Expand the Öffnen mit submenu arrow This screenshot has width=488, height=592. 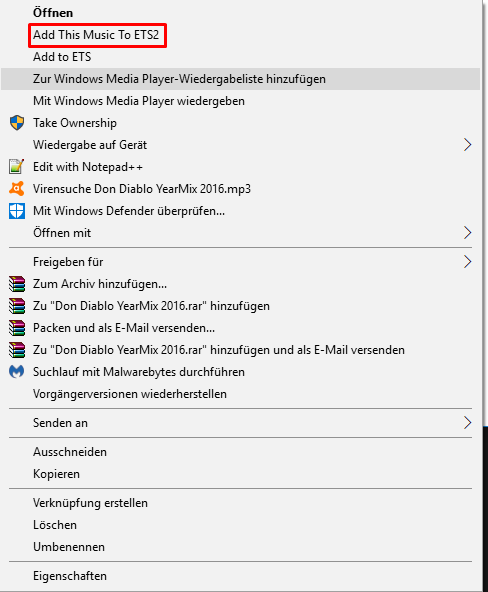467,233
